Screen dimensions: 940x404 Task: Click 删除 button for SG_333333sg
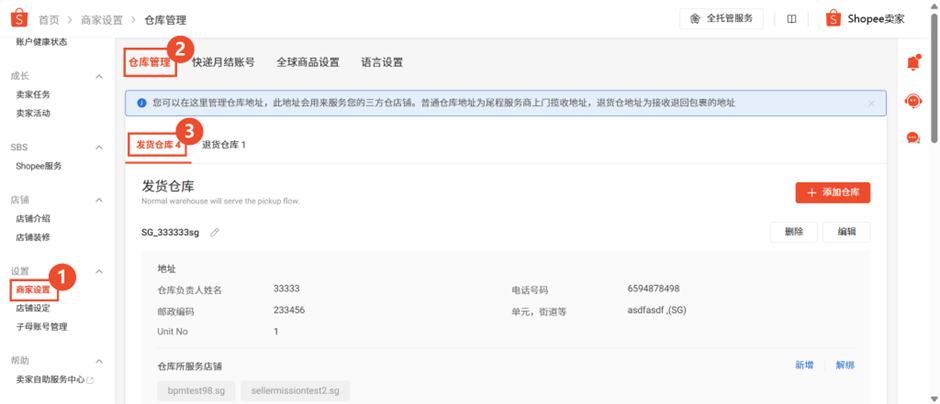[x=793, y=232]
